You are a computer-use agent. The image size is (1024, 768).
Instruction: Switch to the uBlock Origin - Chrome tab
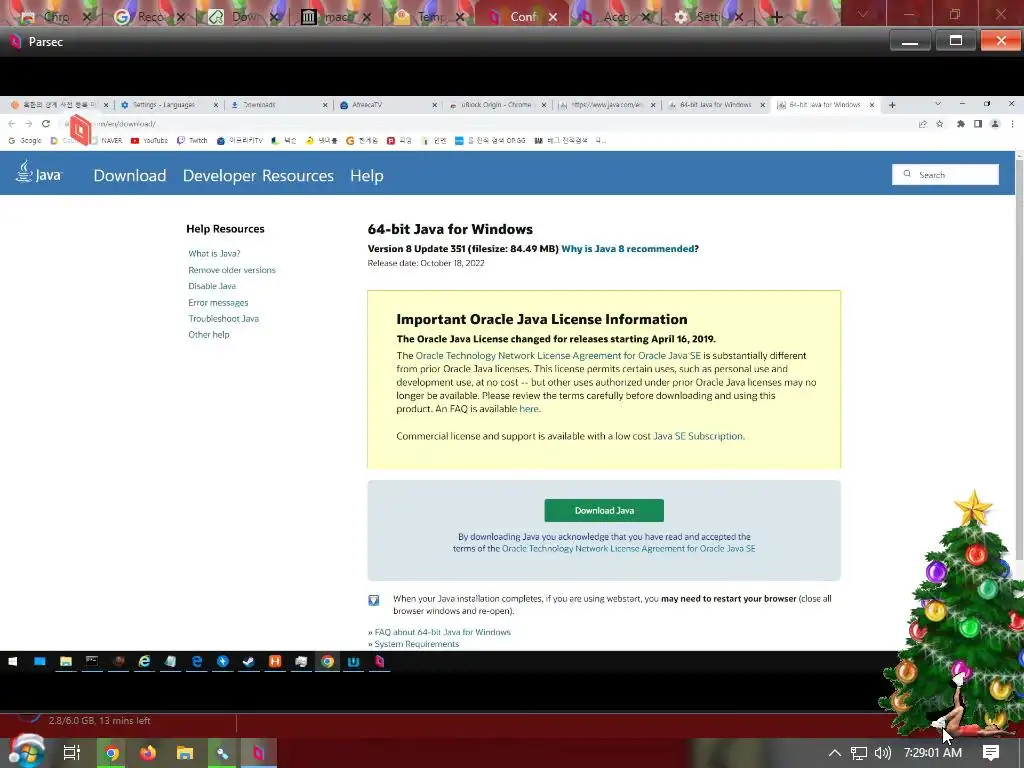pos(496,104)
